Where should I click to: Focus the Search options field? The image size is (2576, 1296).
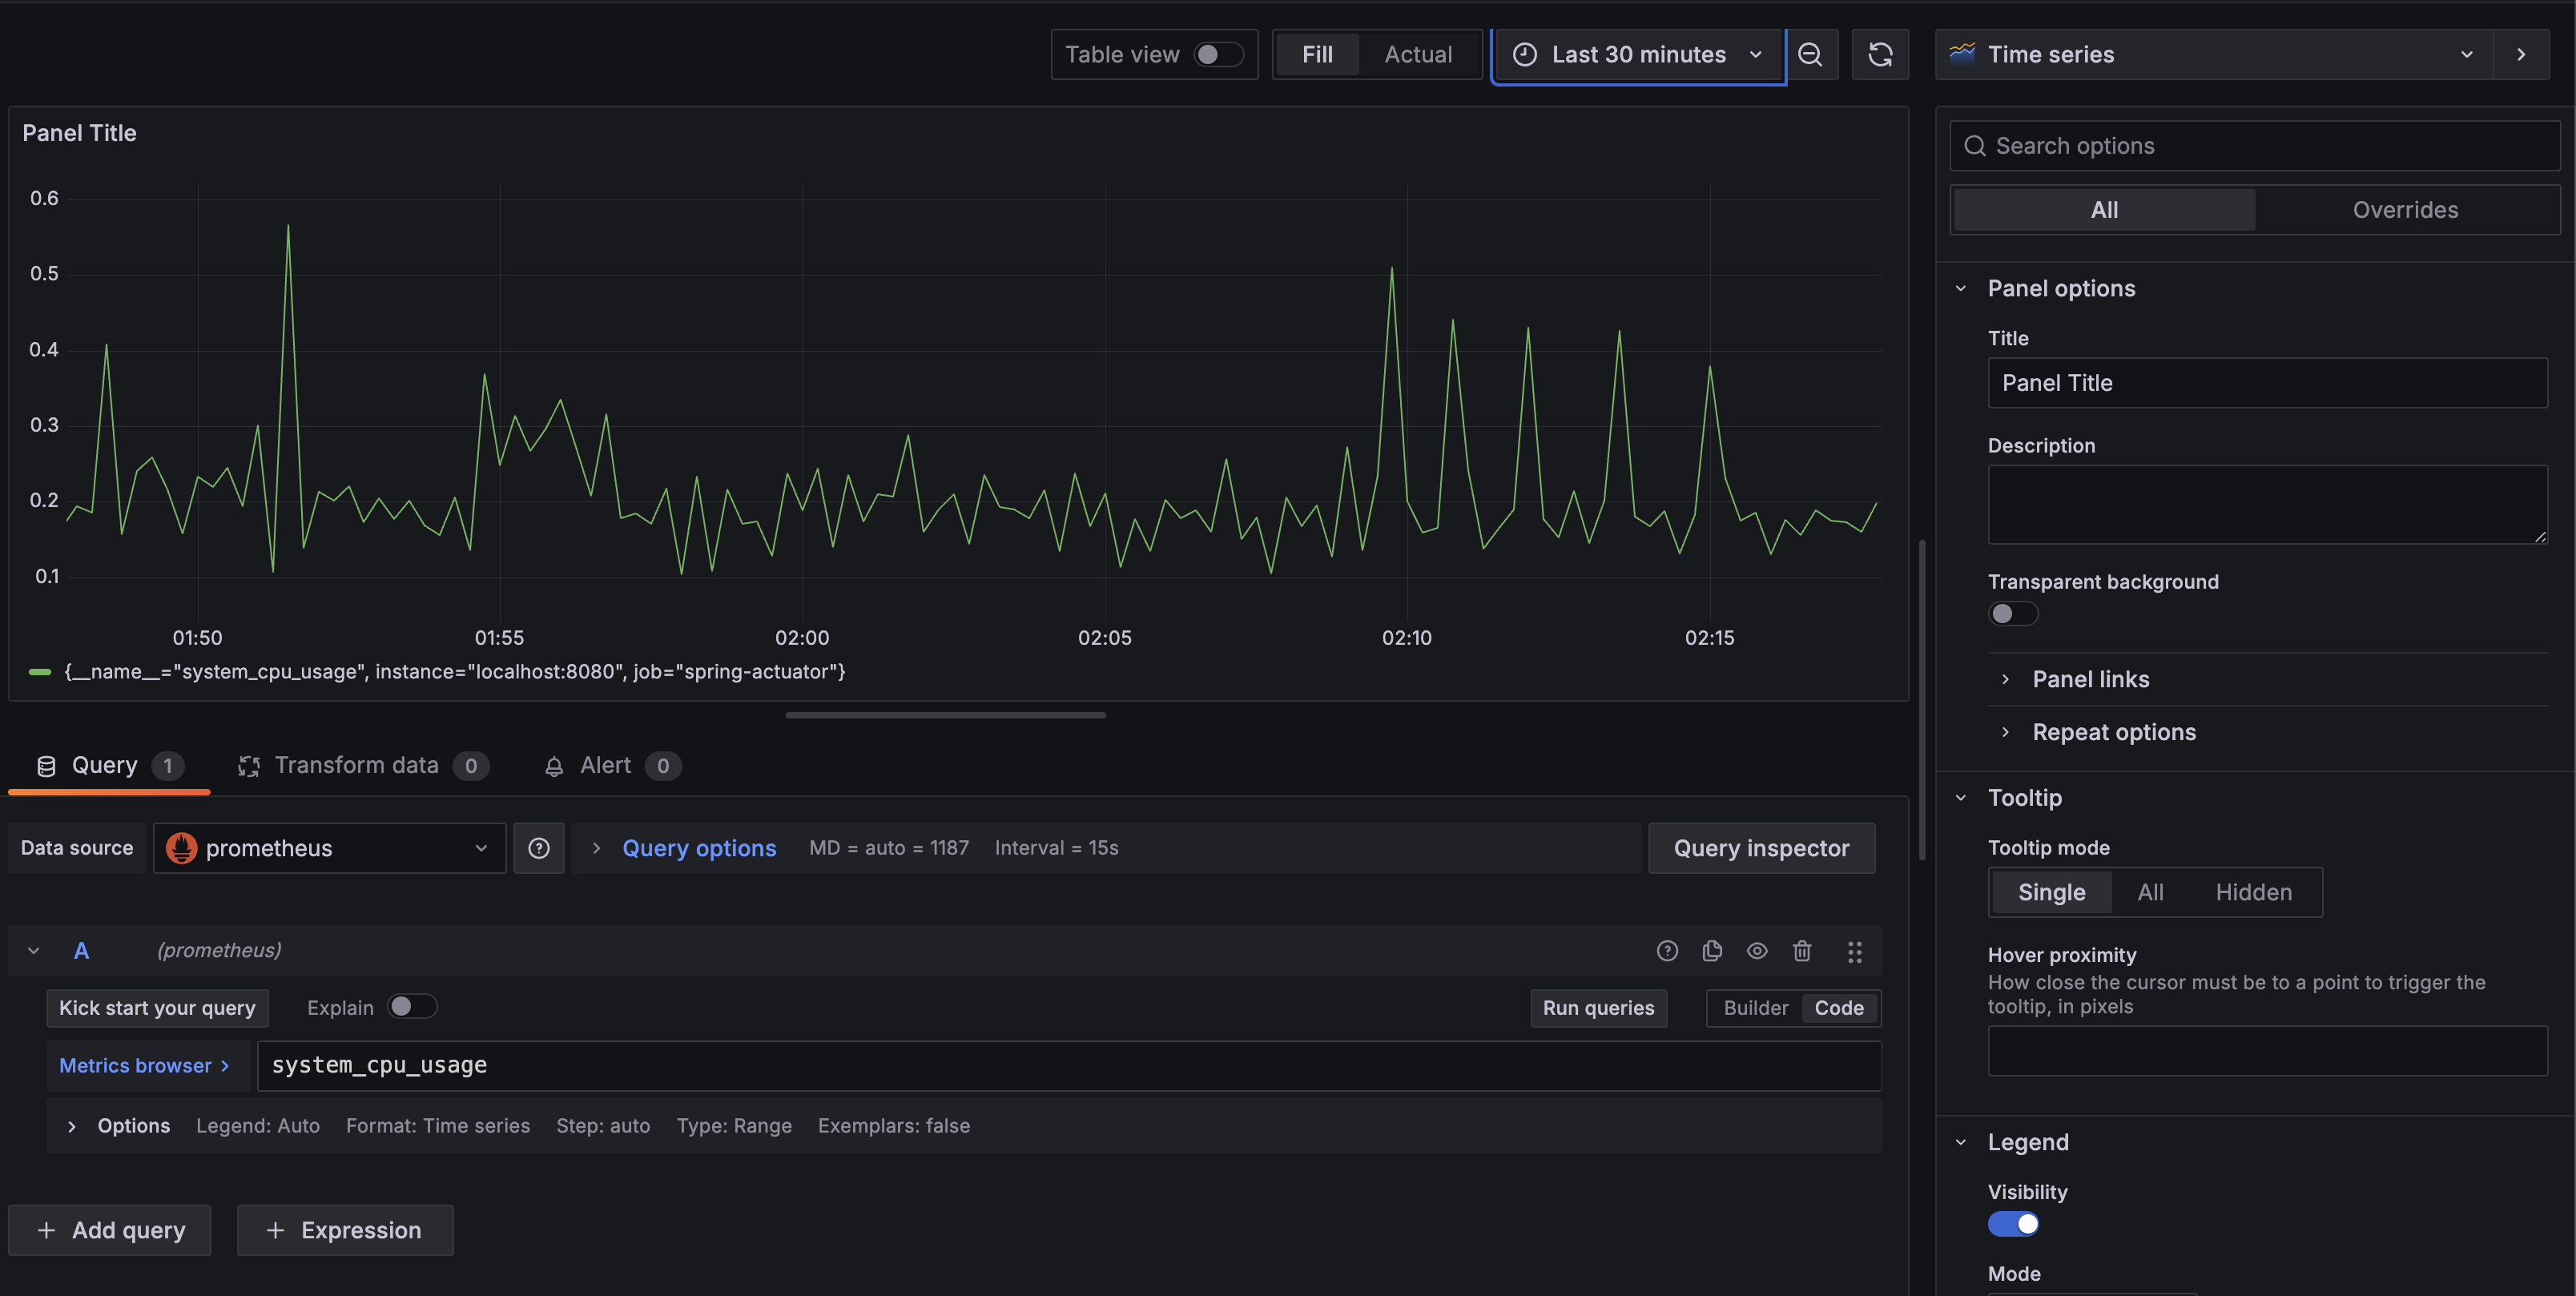click(2254, 146)
